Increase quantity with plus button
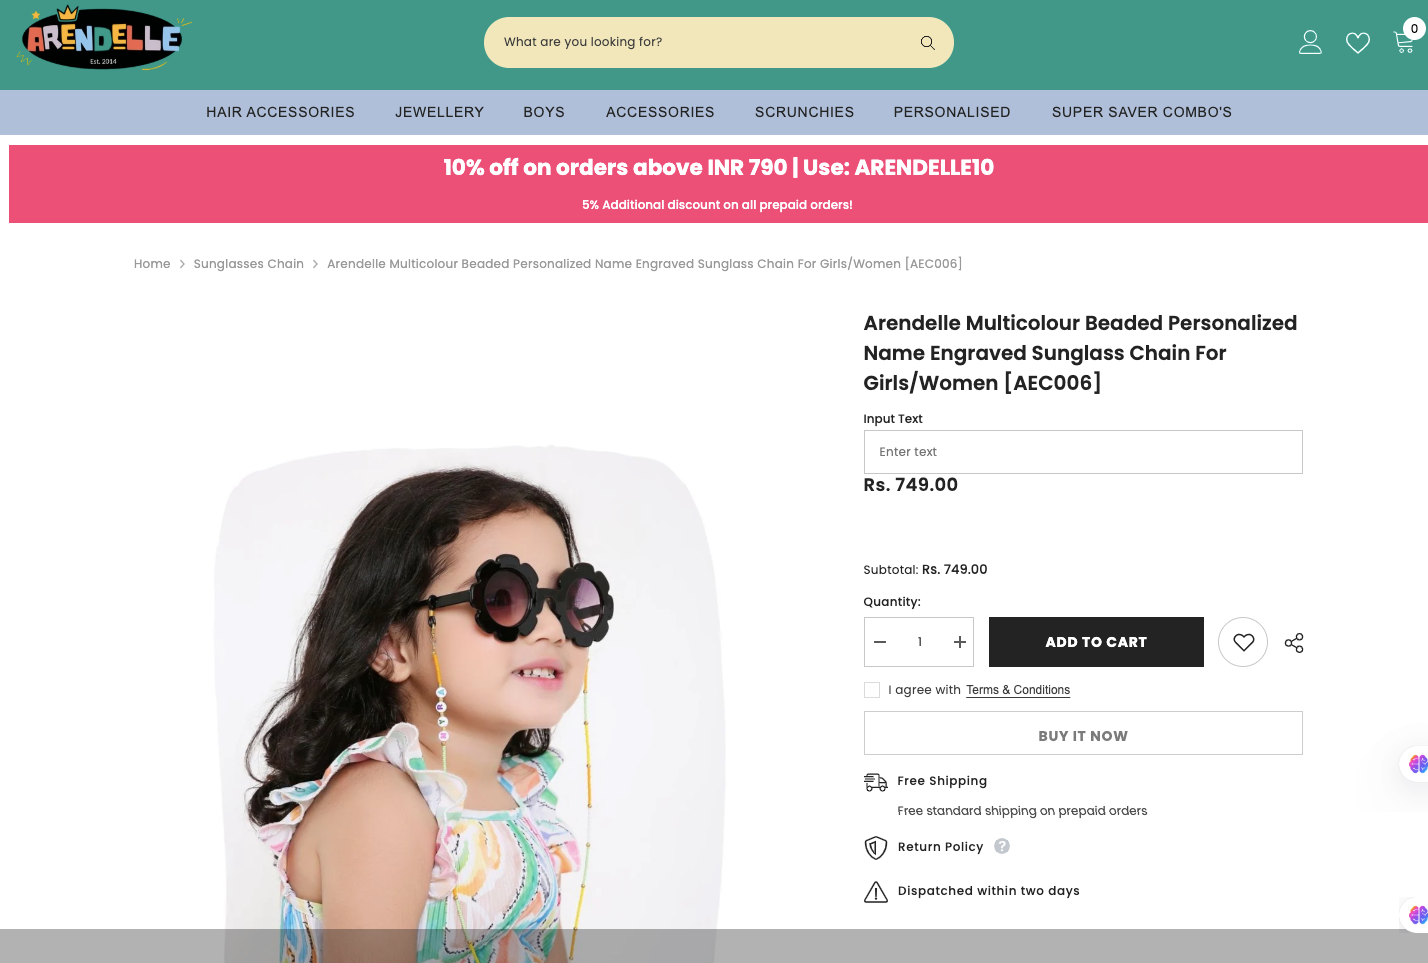This screenshot has height=963, width=1428. pyautogui.click(x=959, y=642)
